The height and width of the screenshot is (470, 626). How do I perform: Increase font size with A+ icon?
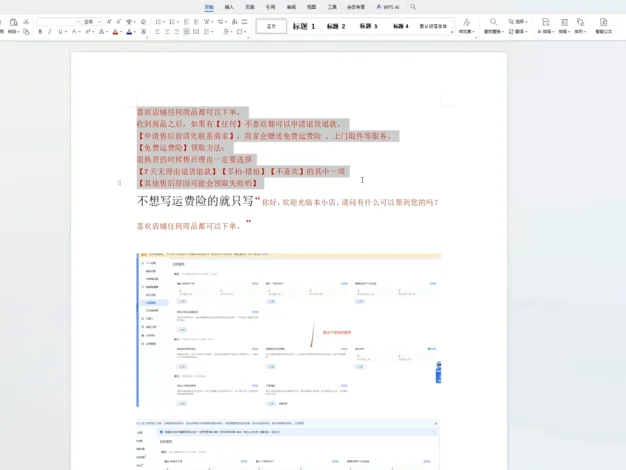[x=109, y=22]
